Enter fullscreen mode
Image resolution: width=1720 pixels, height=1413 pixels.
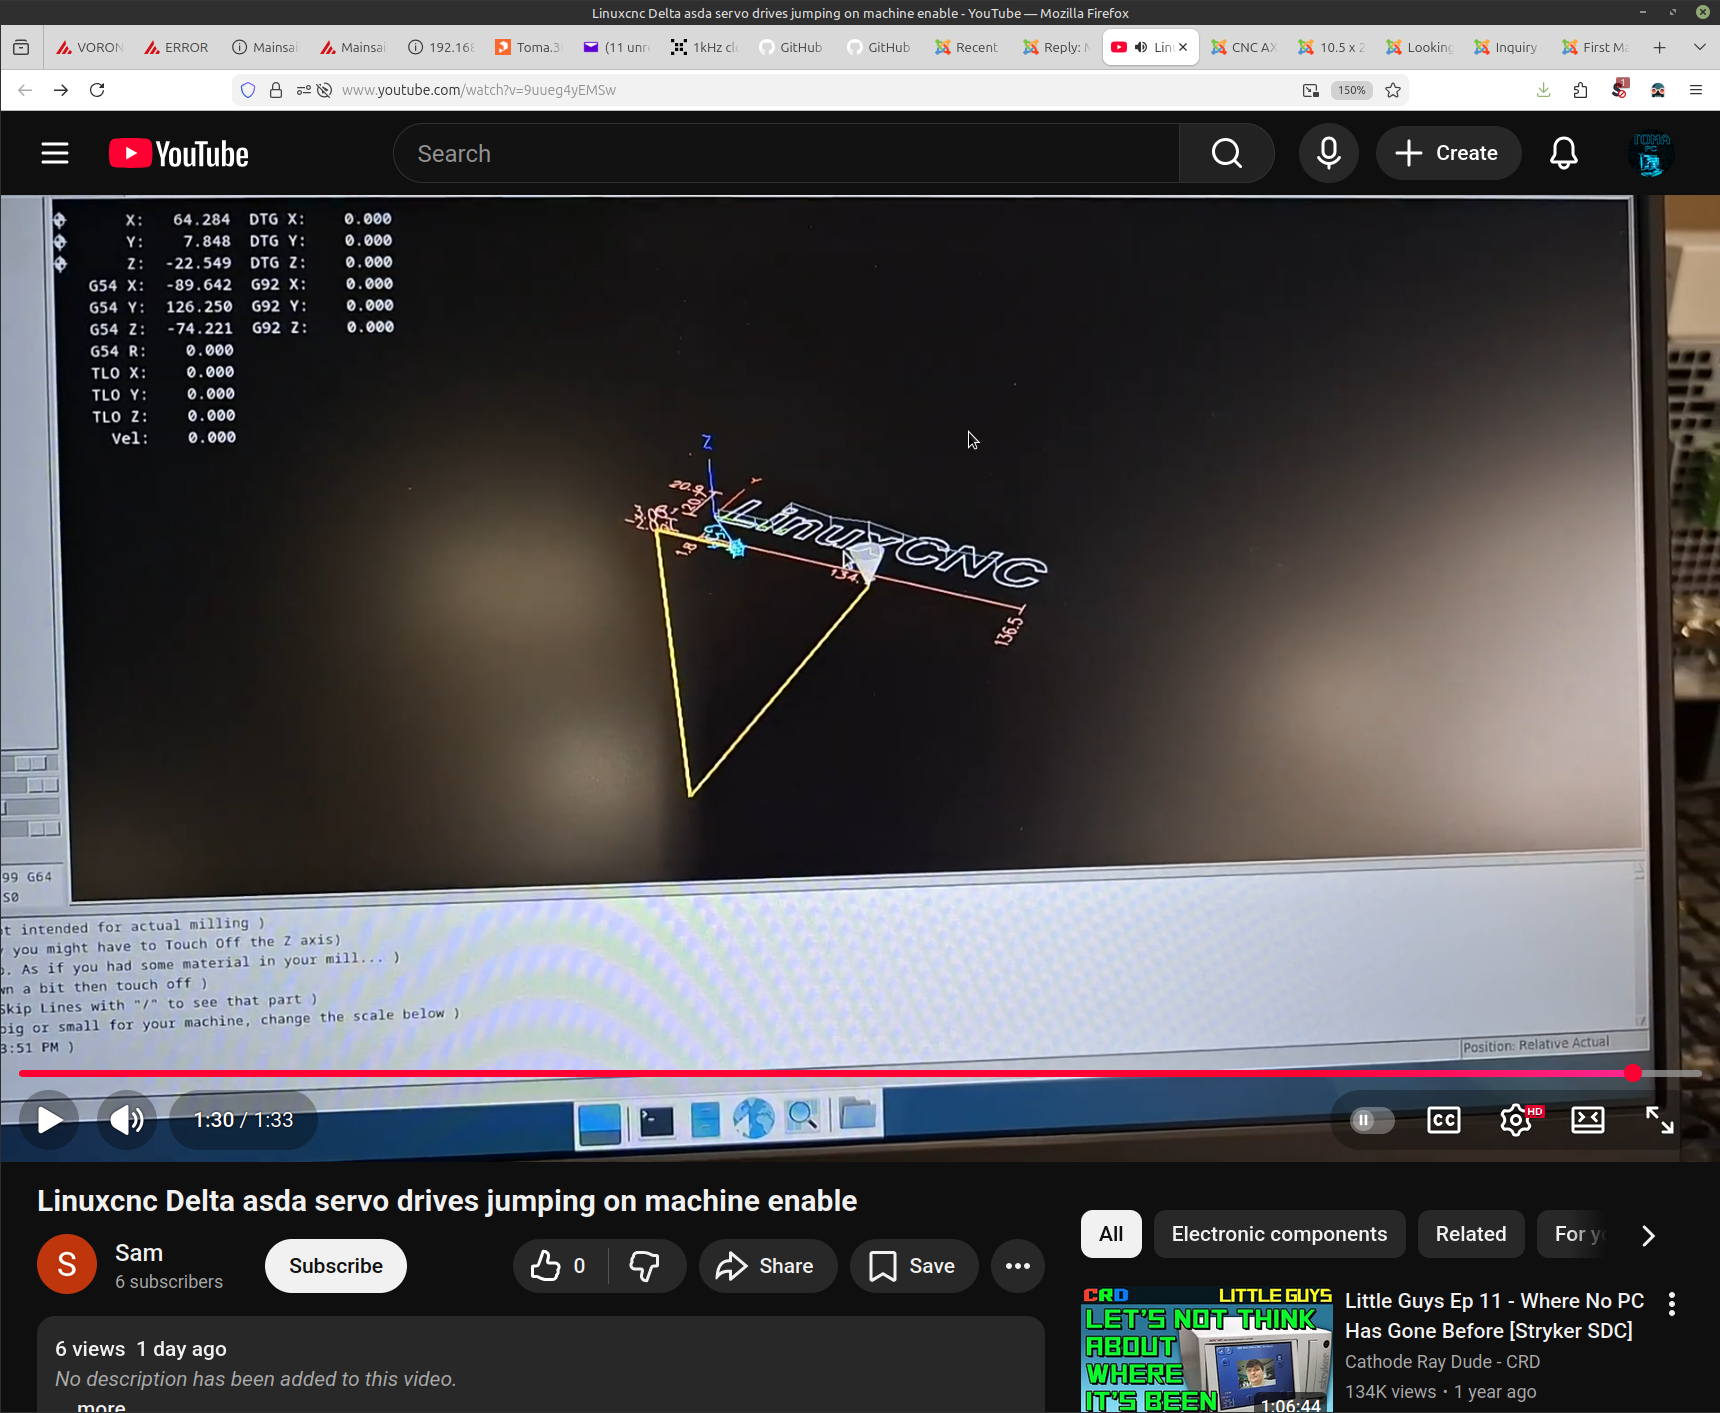(x=1659, y=1120)
